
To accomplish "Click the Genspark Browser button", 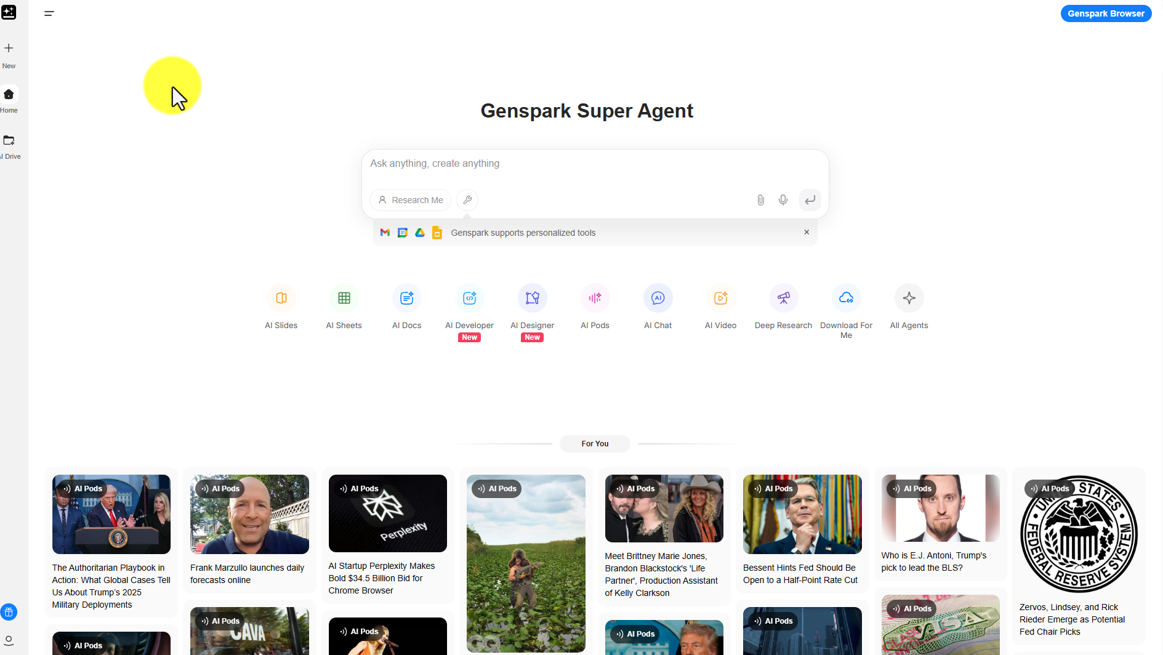I will pos(1106,13).
